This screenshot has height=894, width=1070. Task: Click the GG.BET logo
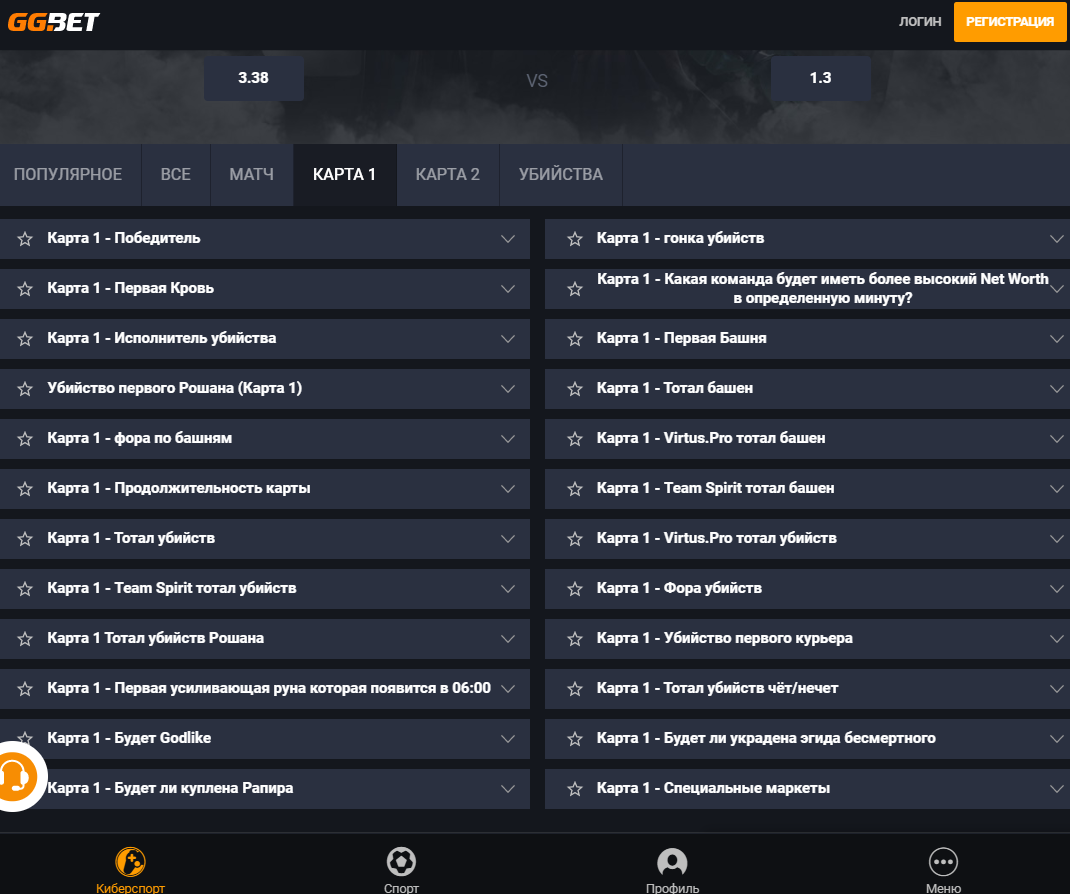click(x=54, y=22)
